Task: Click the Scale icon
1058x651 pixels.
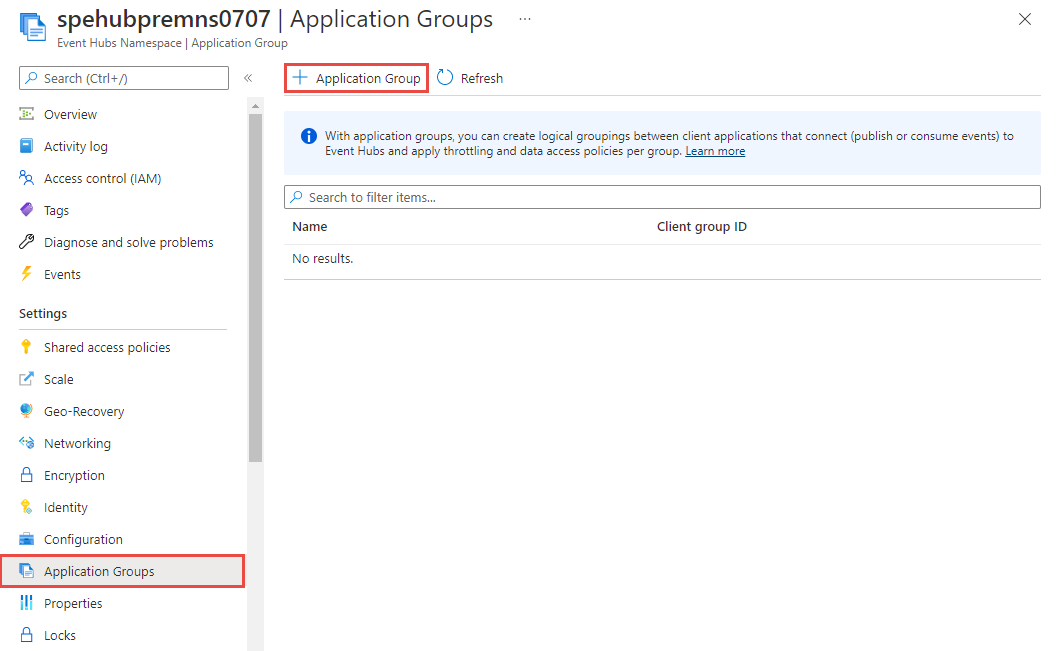Action: coord(26,378)
